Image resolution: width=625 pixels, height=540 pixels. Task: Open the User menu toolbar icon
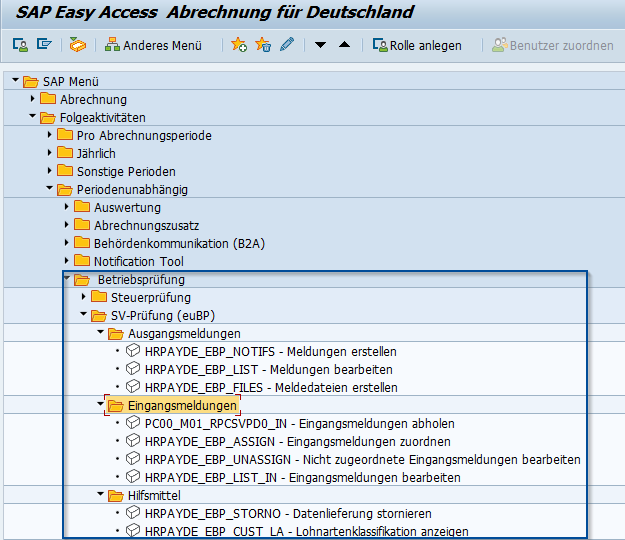[20, 45]
